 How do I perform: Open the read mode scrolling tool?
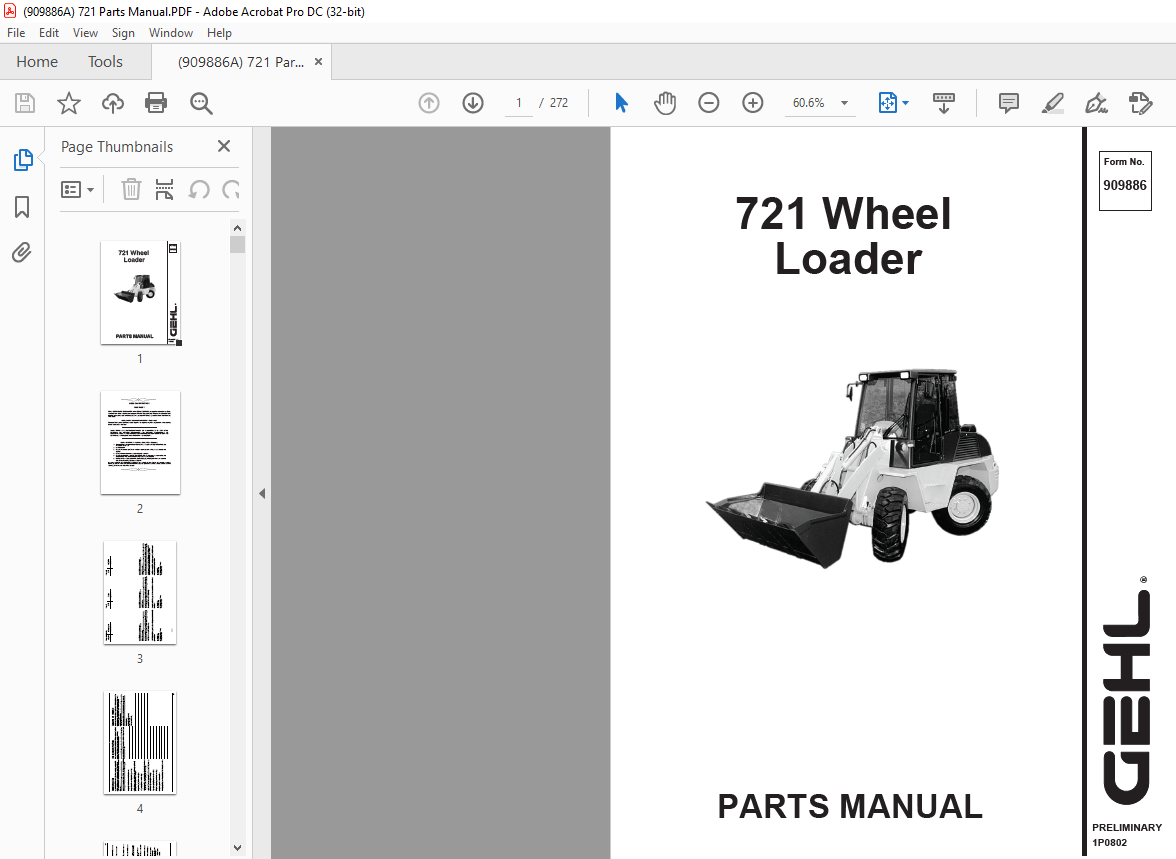(x=944, y=103)
